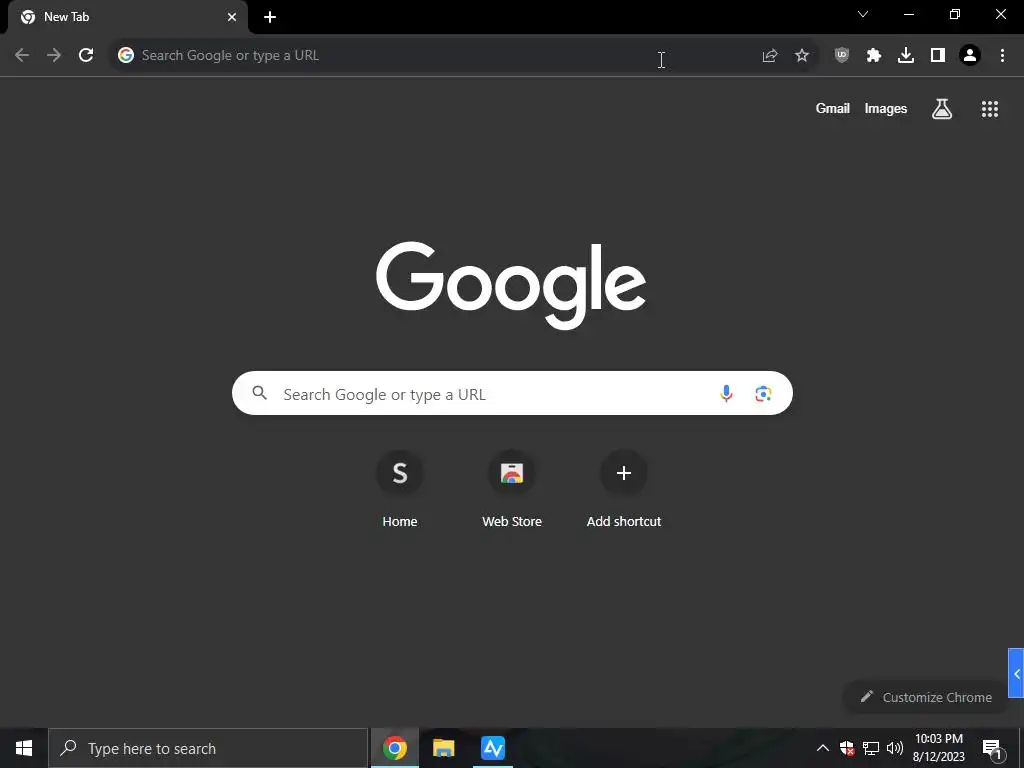Click the taskbar search box

[x=208, y=748]
